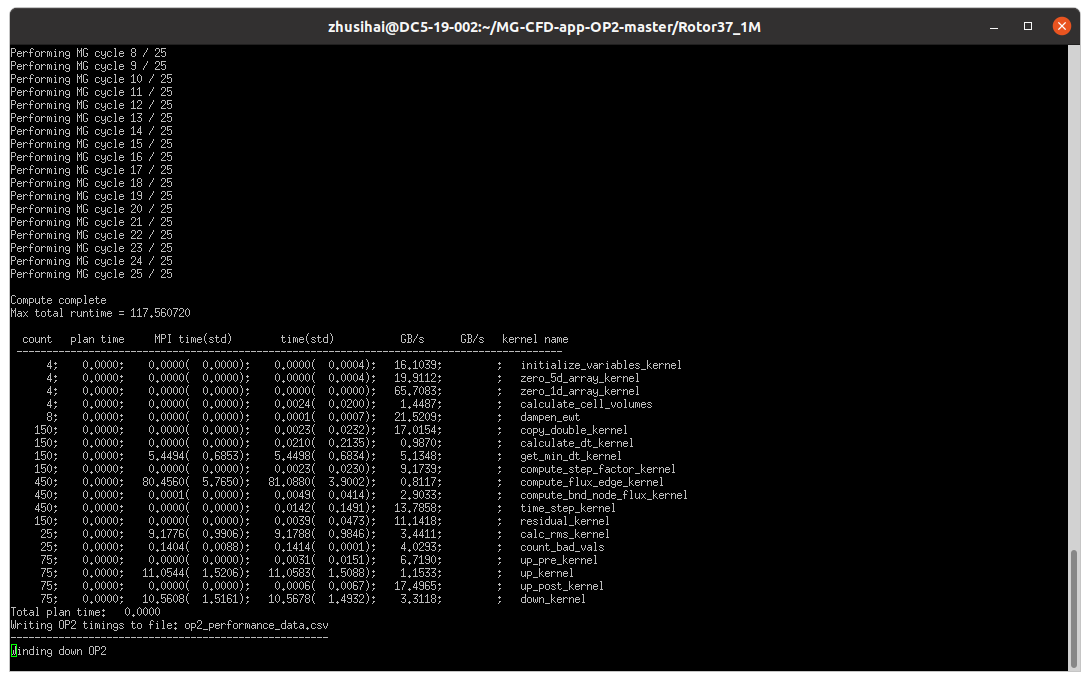Close the terminal window
Viewport: 1090px width, 681px height.
click(1061, 26)
